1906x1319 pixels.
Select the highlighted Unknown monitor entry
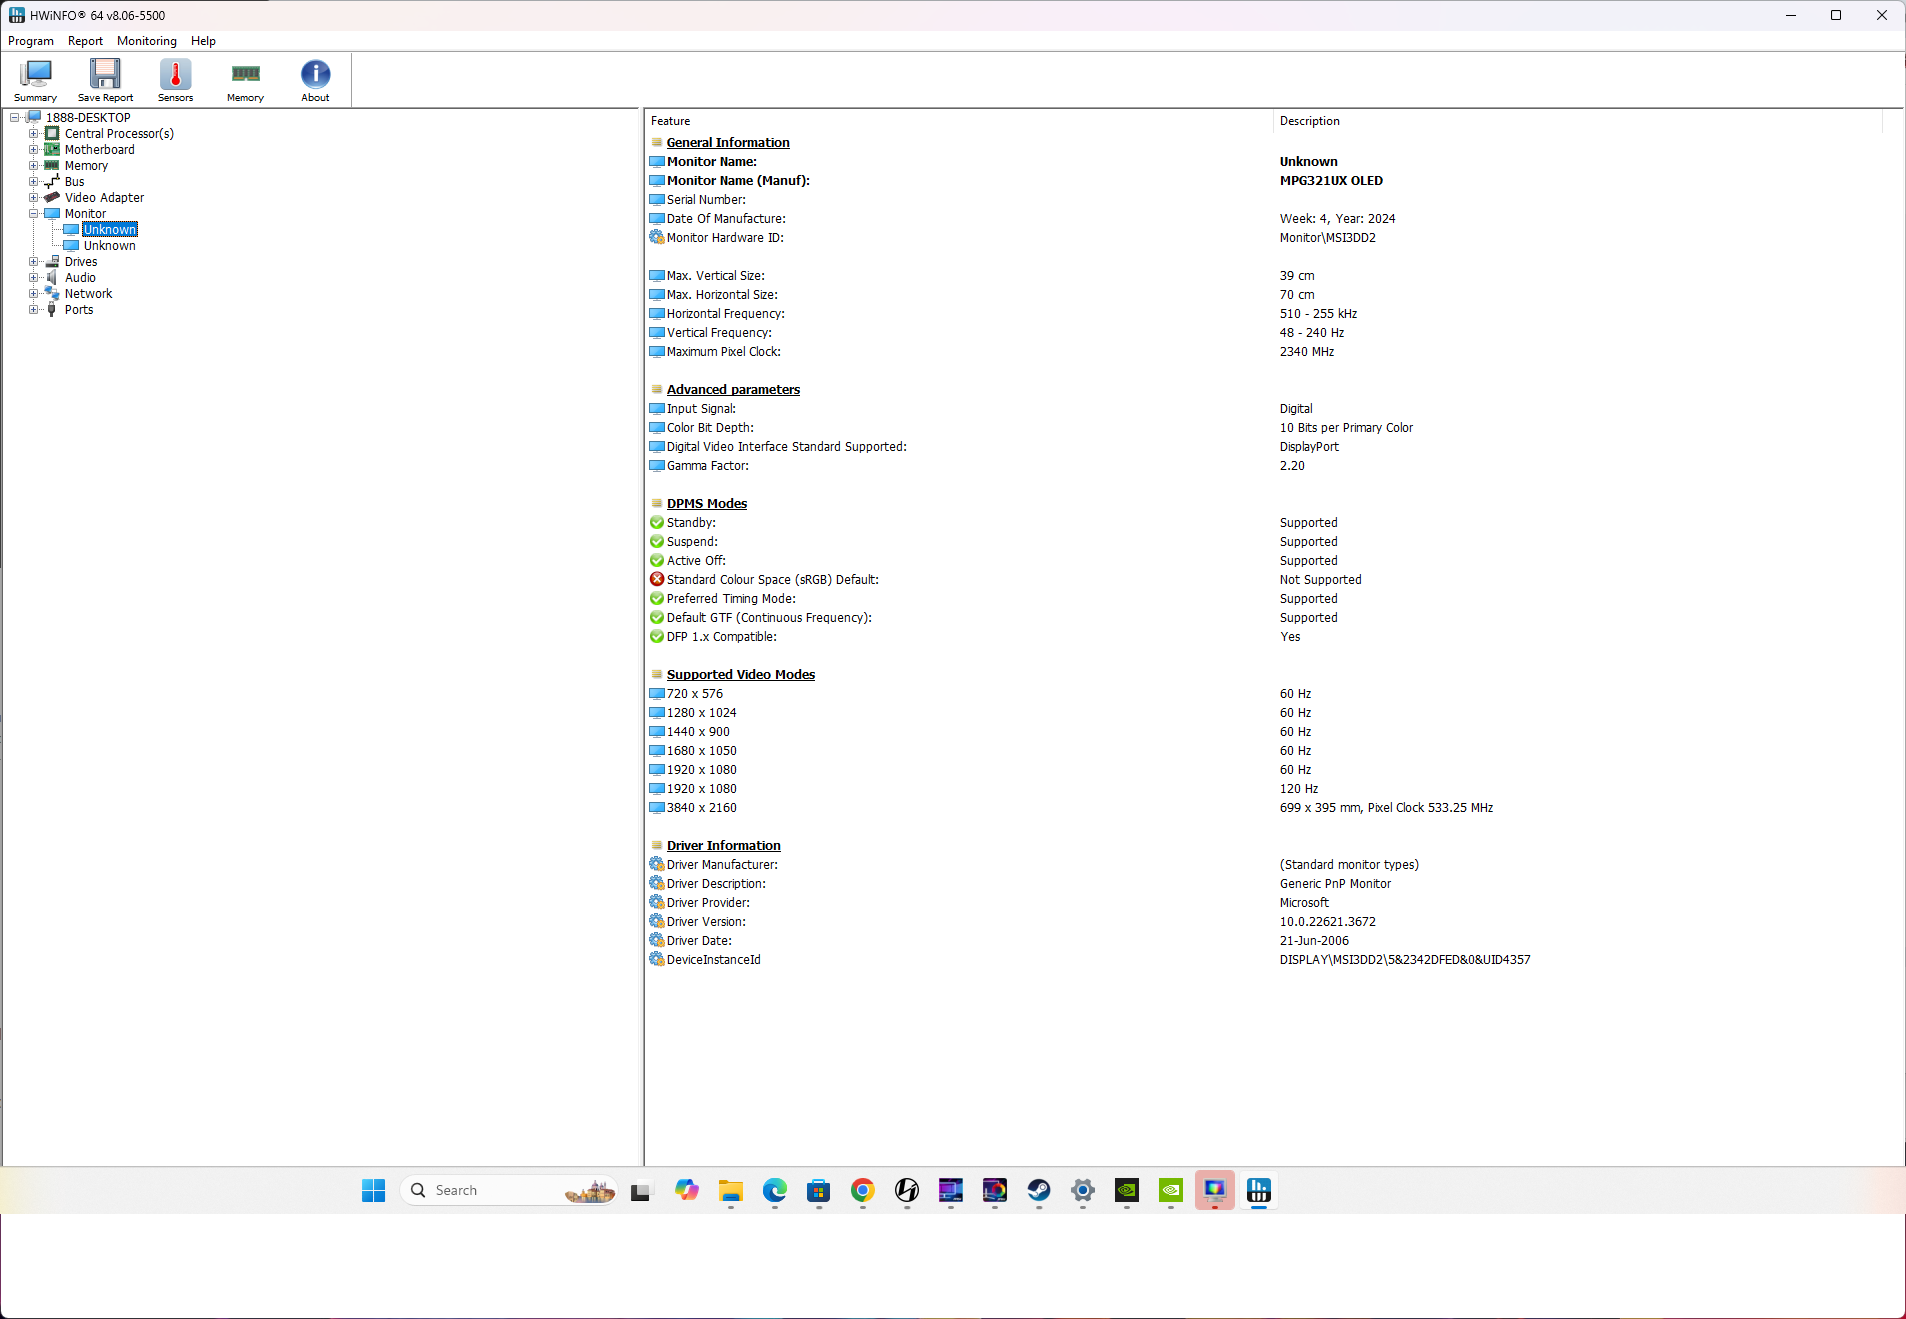click(110, 230)
